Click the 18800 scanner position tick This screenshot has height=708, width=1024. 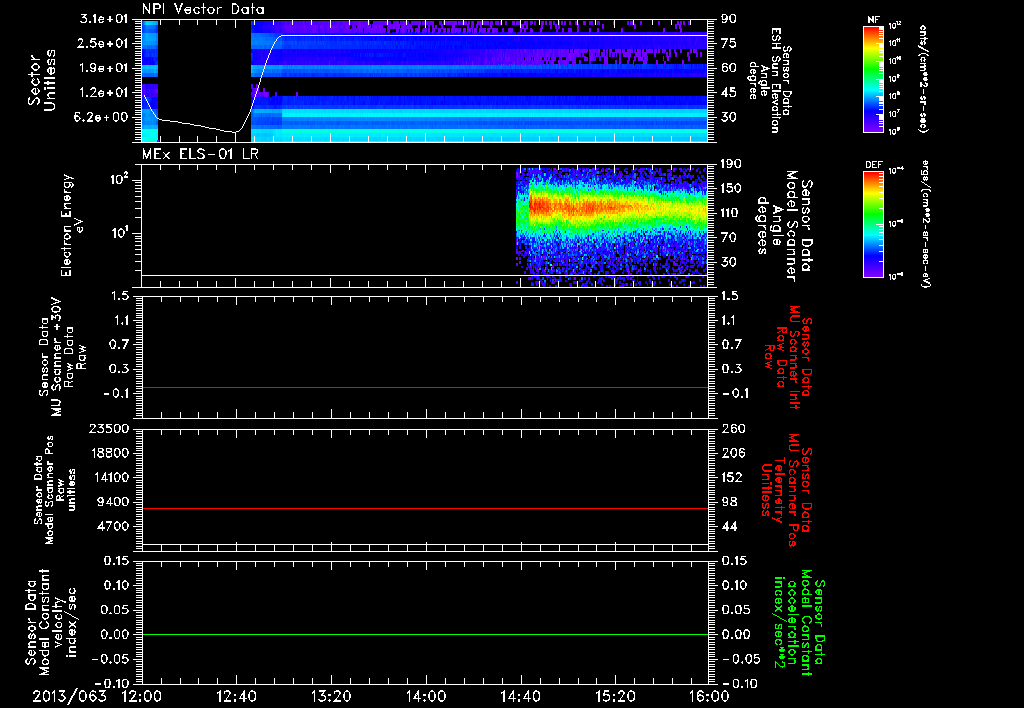click(x=108, y=453)
